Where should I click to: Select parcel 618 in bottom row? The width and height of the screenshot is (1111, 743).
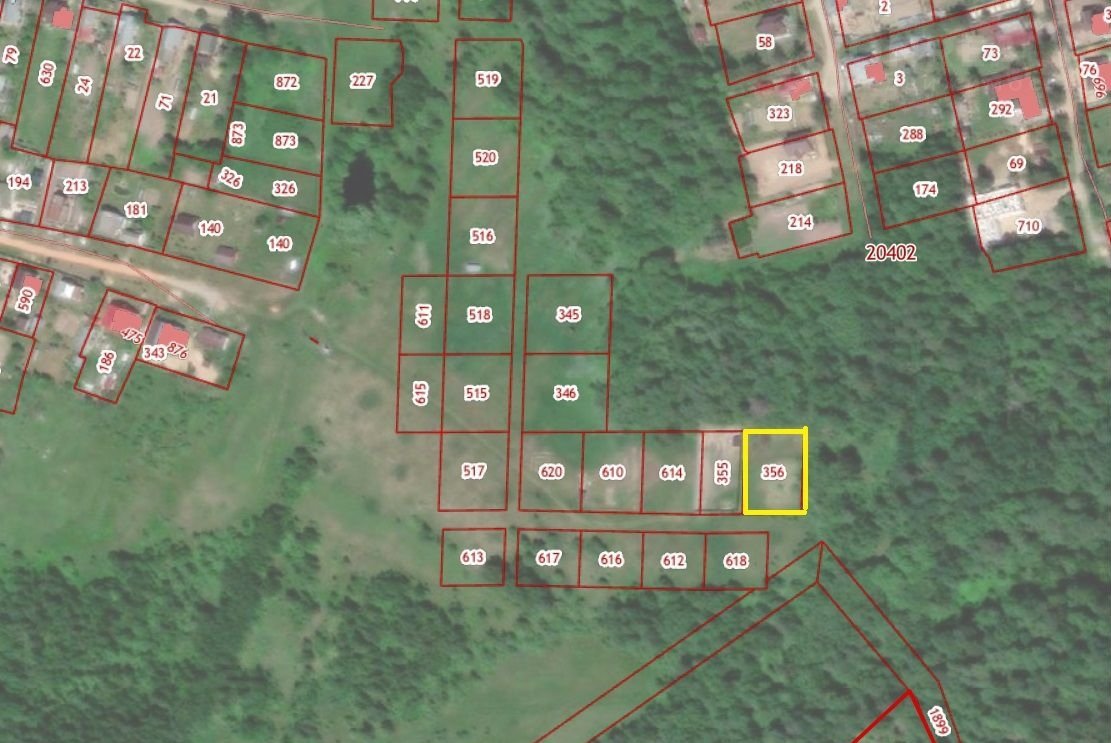[x=735, y=561]
